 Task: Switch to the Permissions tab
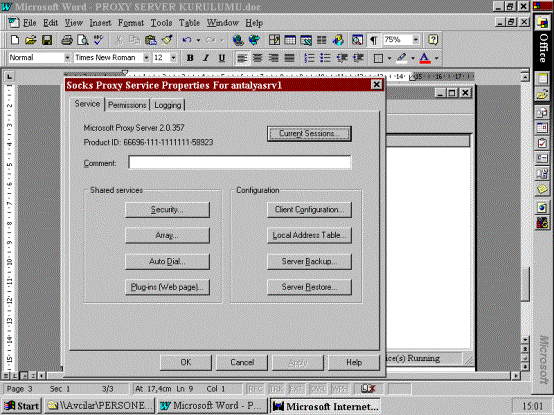[x=127, y=105]
